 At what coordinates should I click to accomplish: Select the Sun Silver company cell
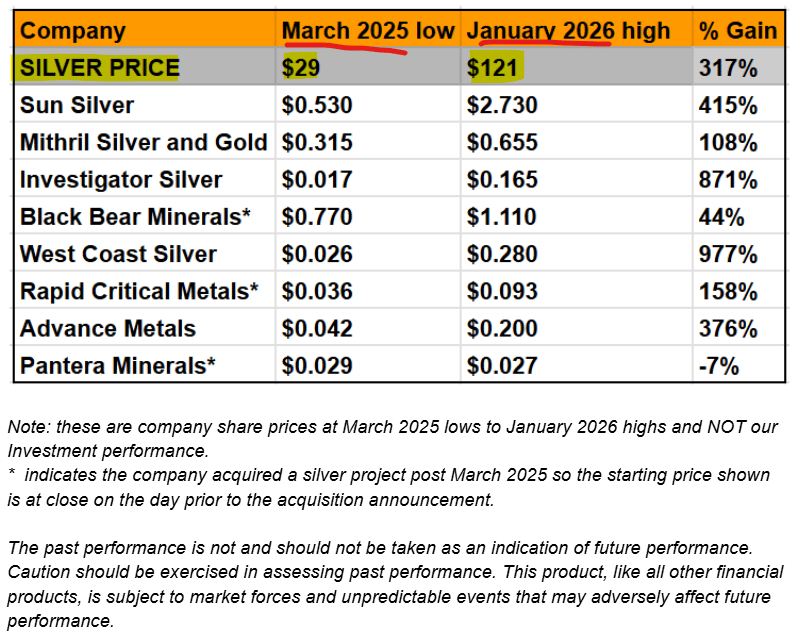click(x=77, y=106)
